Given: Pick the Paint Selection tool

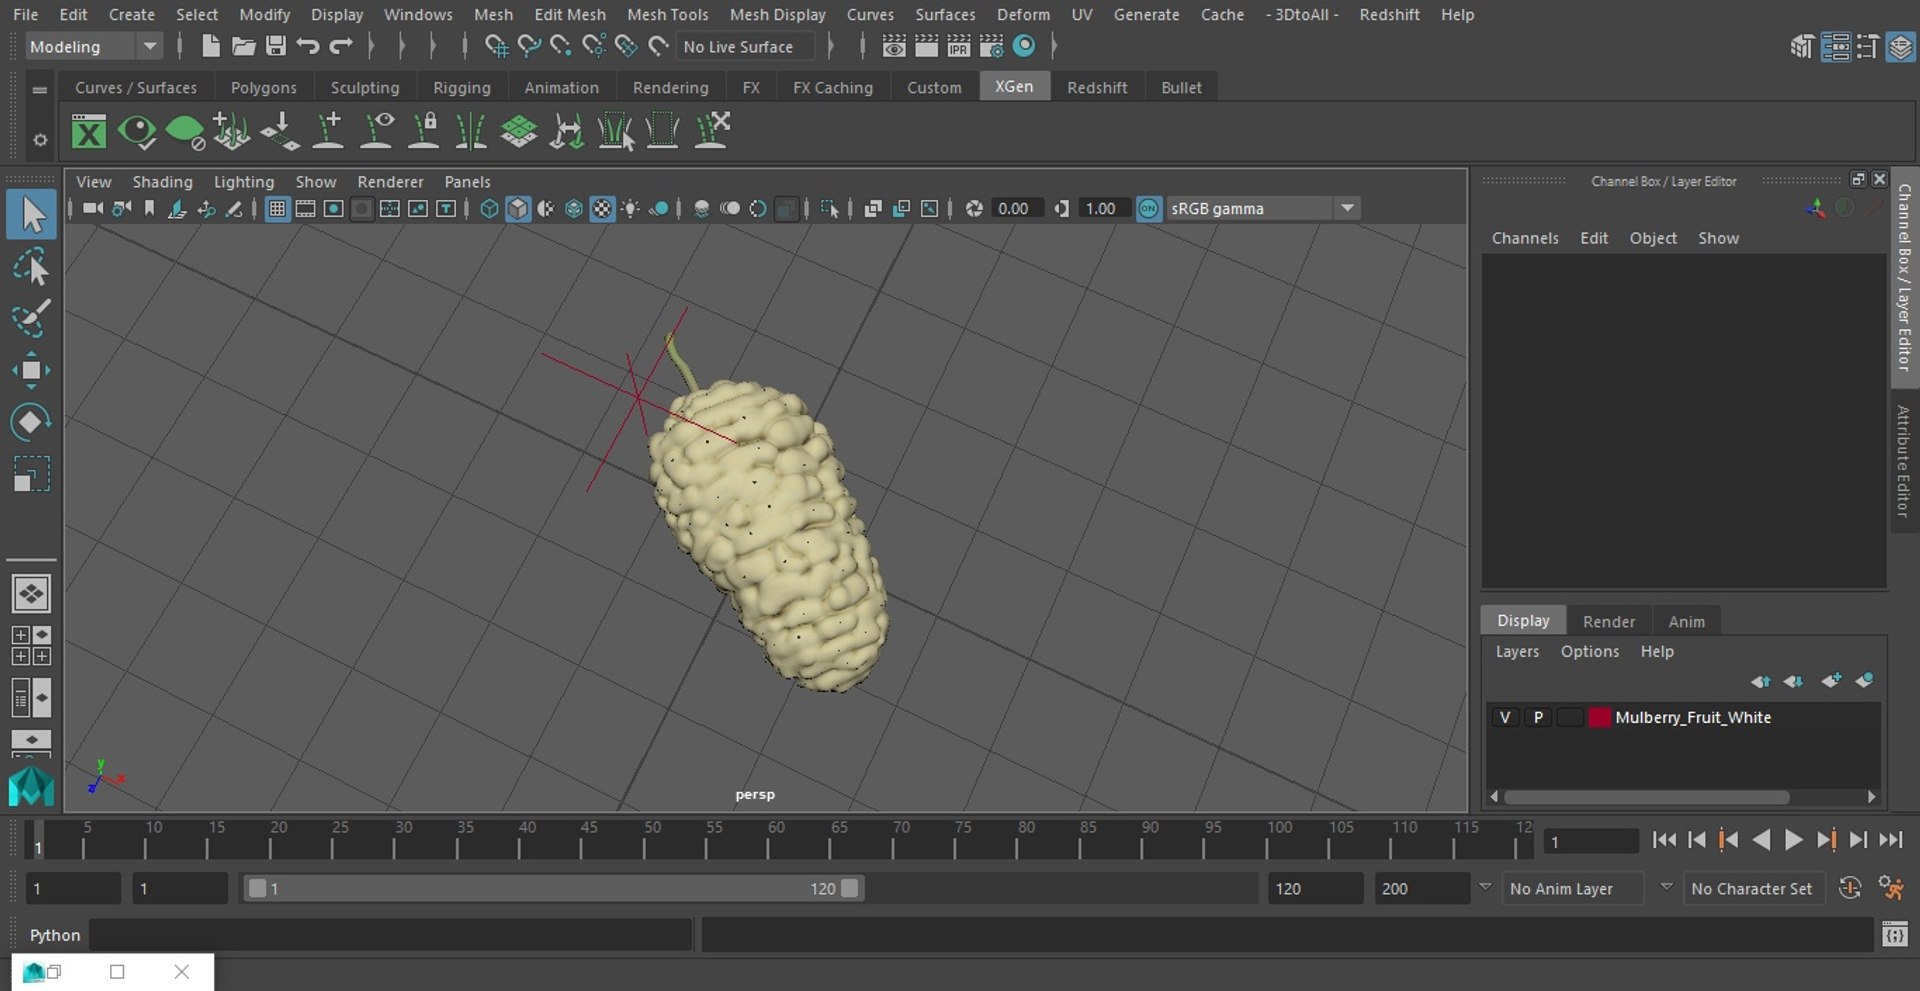Looking at the screenshot, I should [x=31, y=318].
